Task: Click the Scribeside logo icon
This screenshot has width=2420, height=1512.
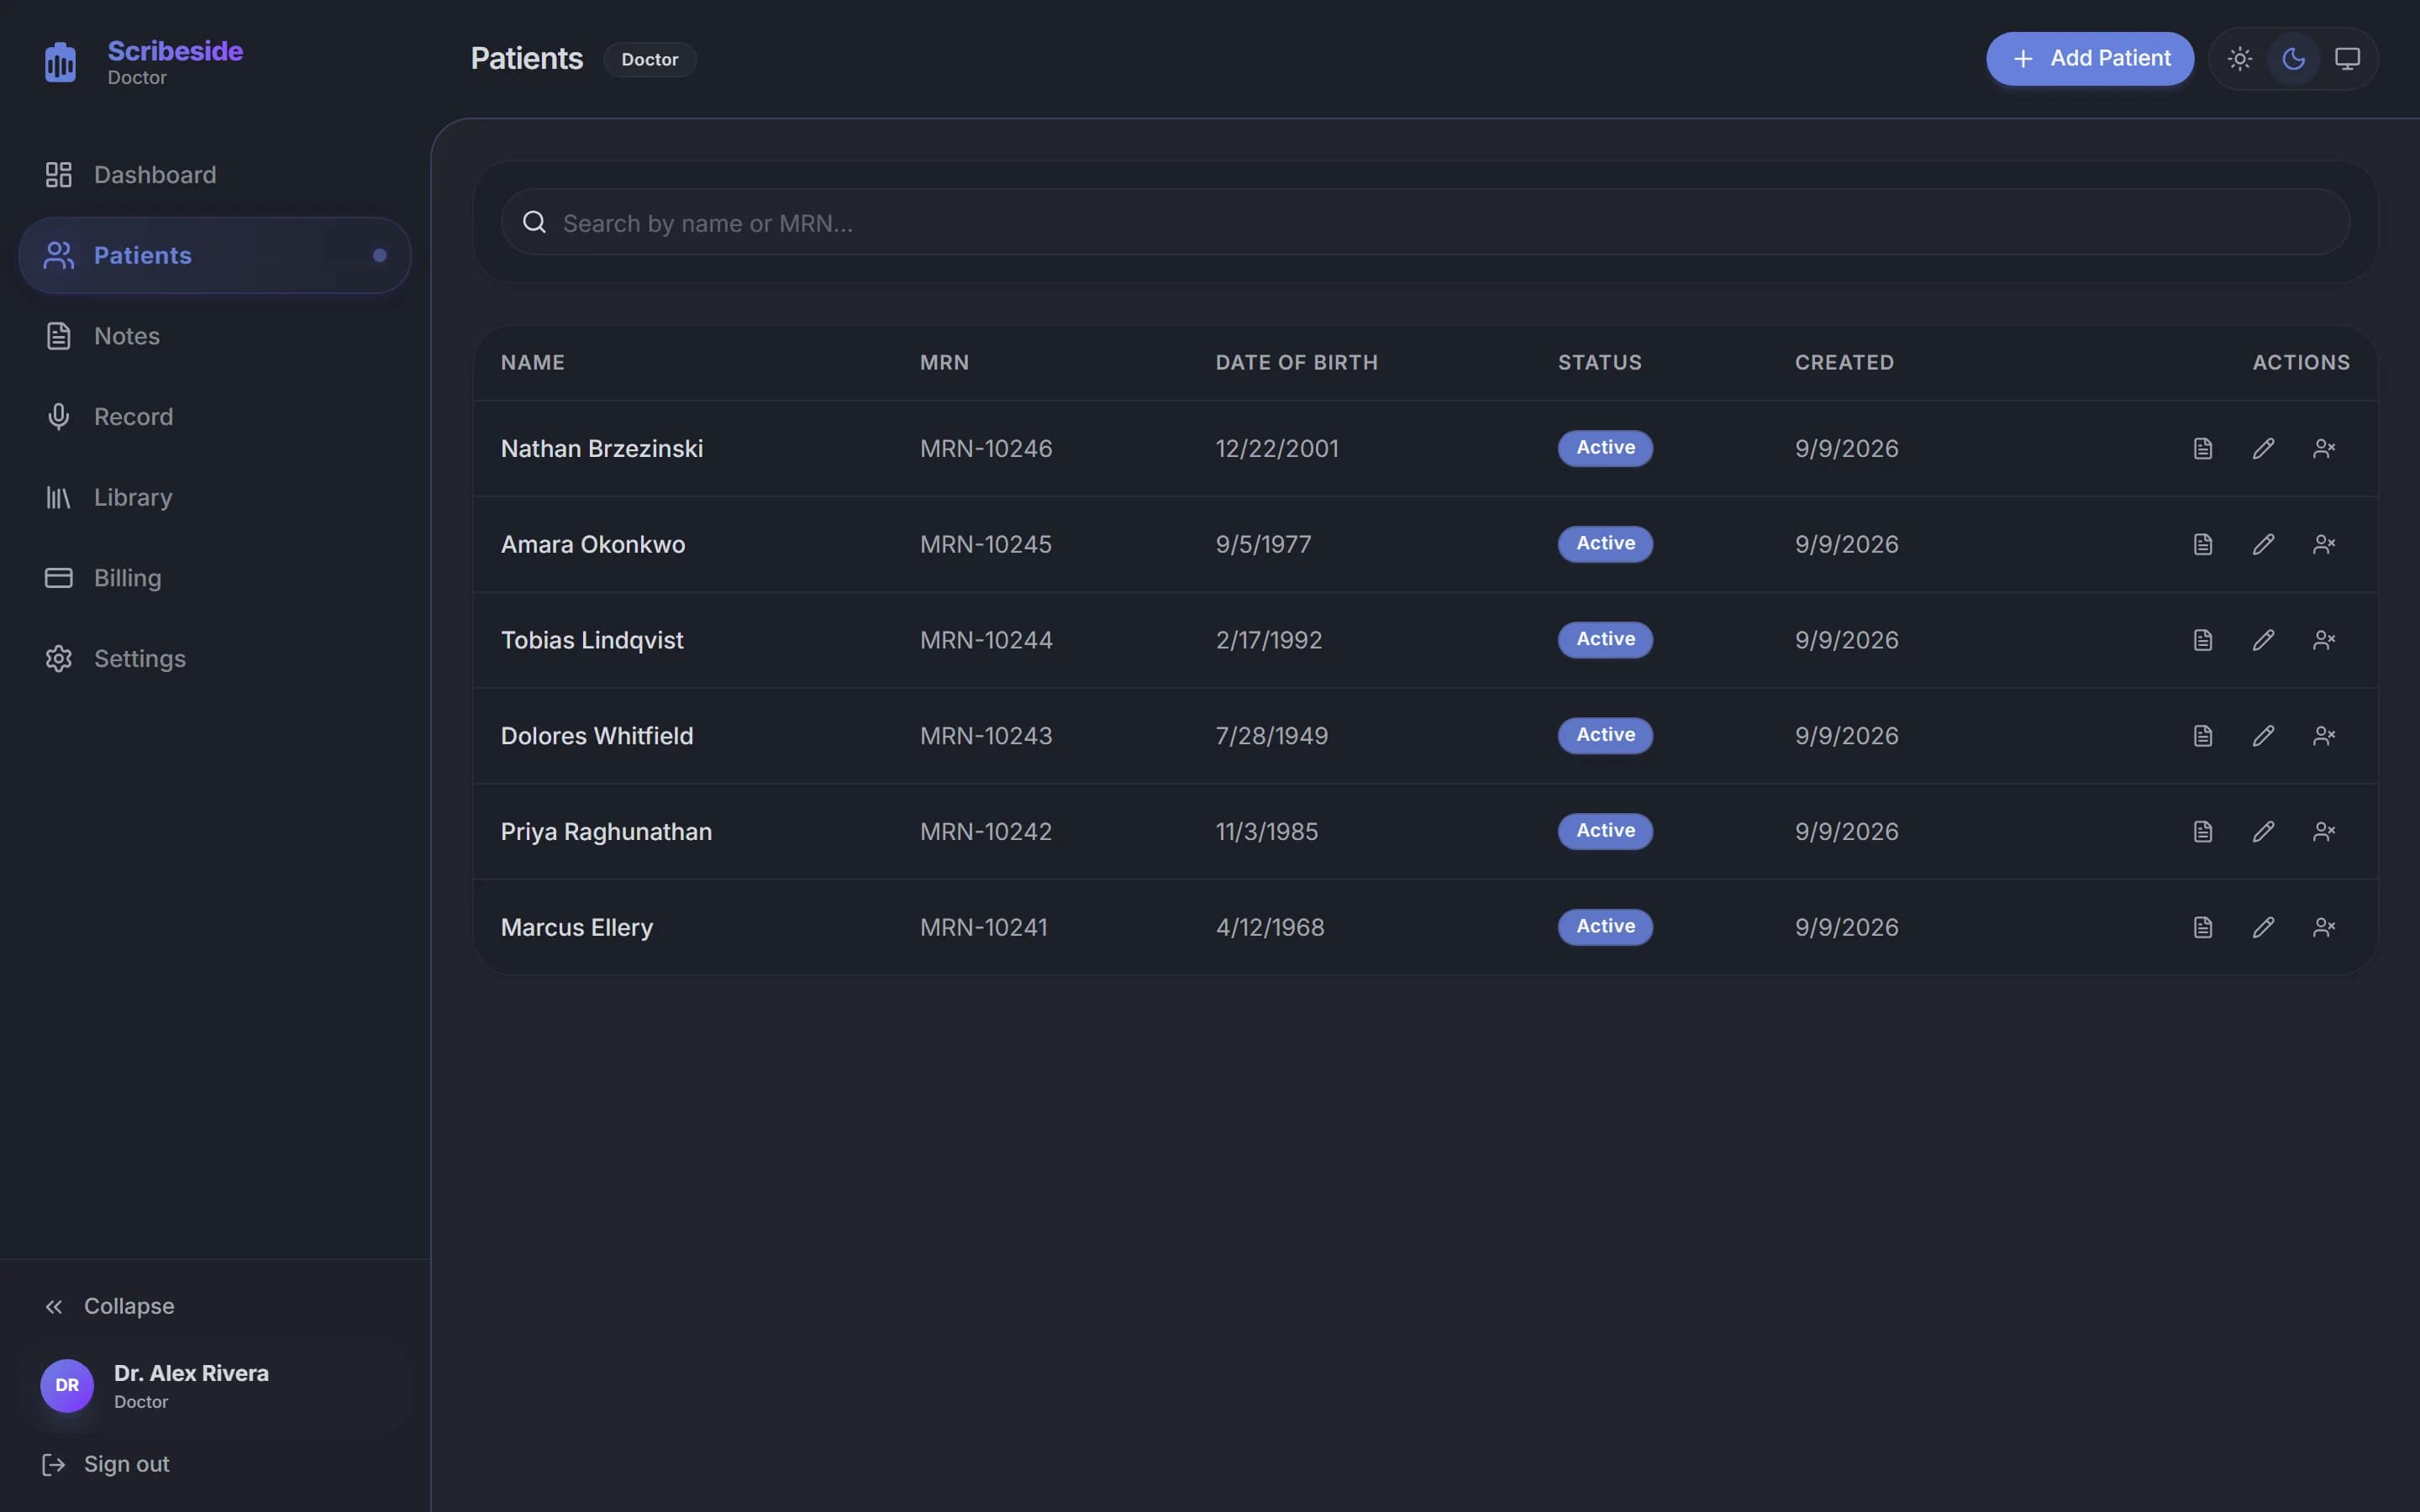Action: pyautogui.click(x=60, y=62)
